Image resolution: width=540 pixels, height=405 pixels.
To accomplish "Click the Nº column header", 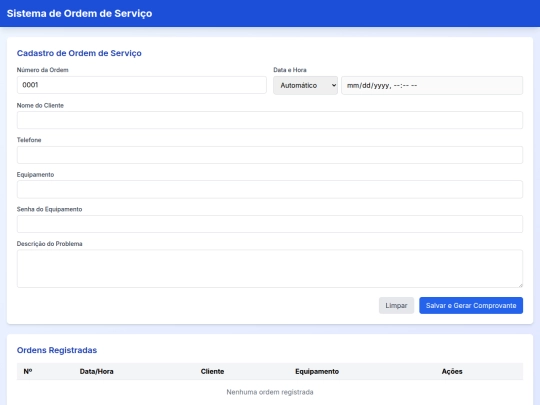I will point(28,371).
